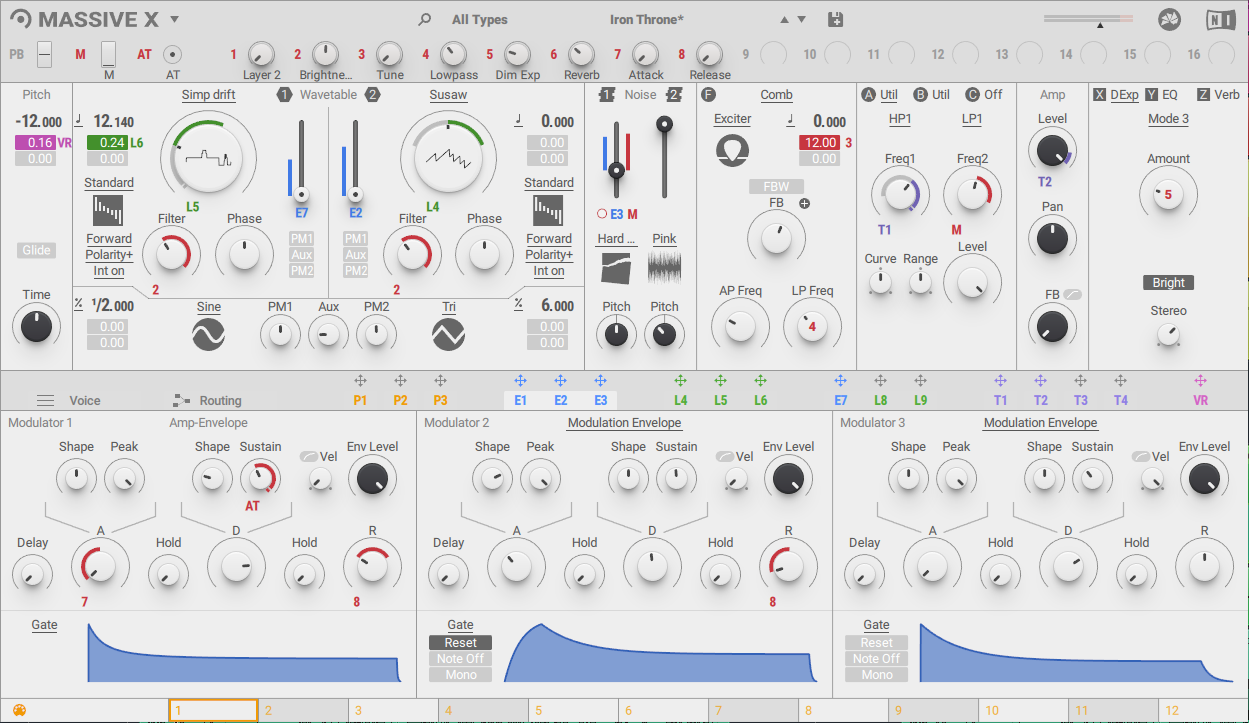Select the Tri wavetable icon
1249x723 pixels.
(448, 332)
